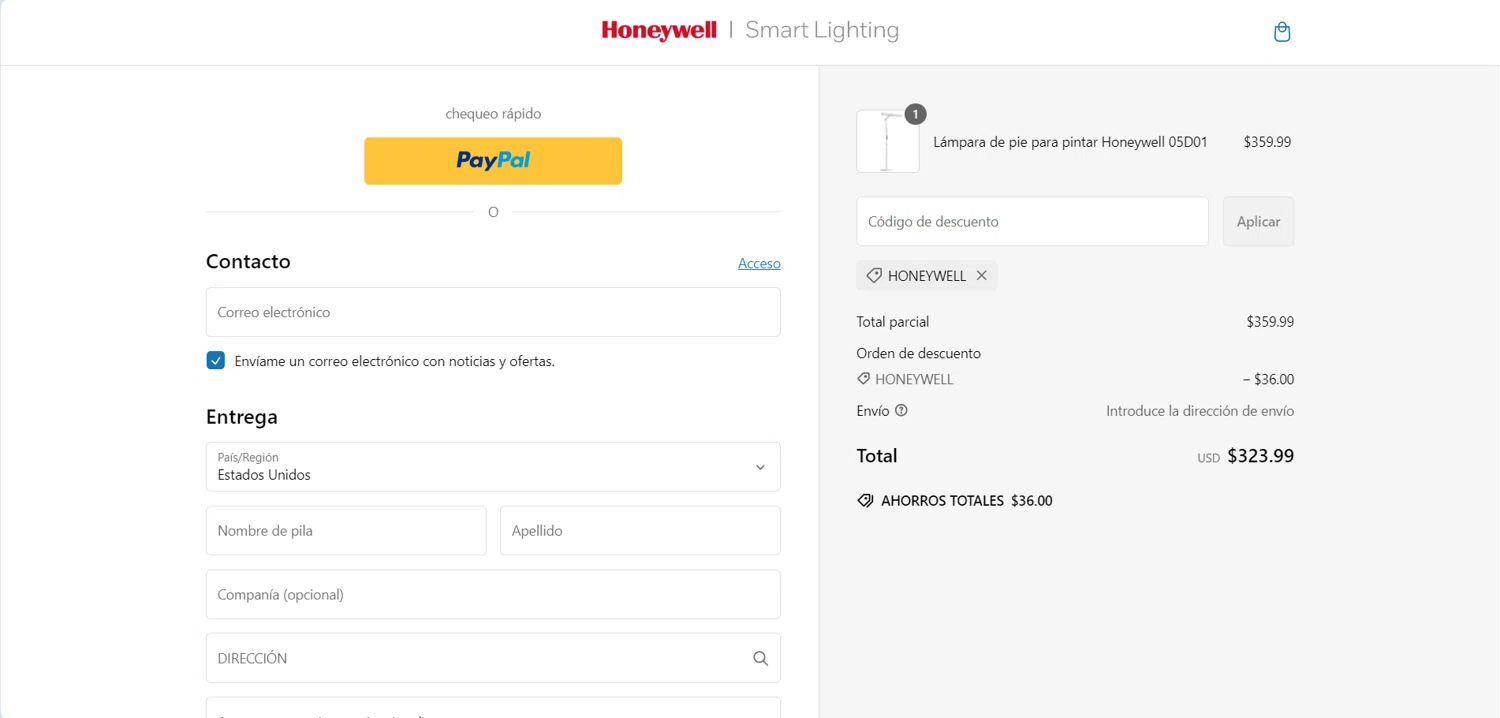Focus the Correo electrónico field
This screenshot has height=718, width=1500.
tap(493, 312)
